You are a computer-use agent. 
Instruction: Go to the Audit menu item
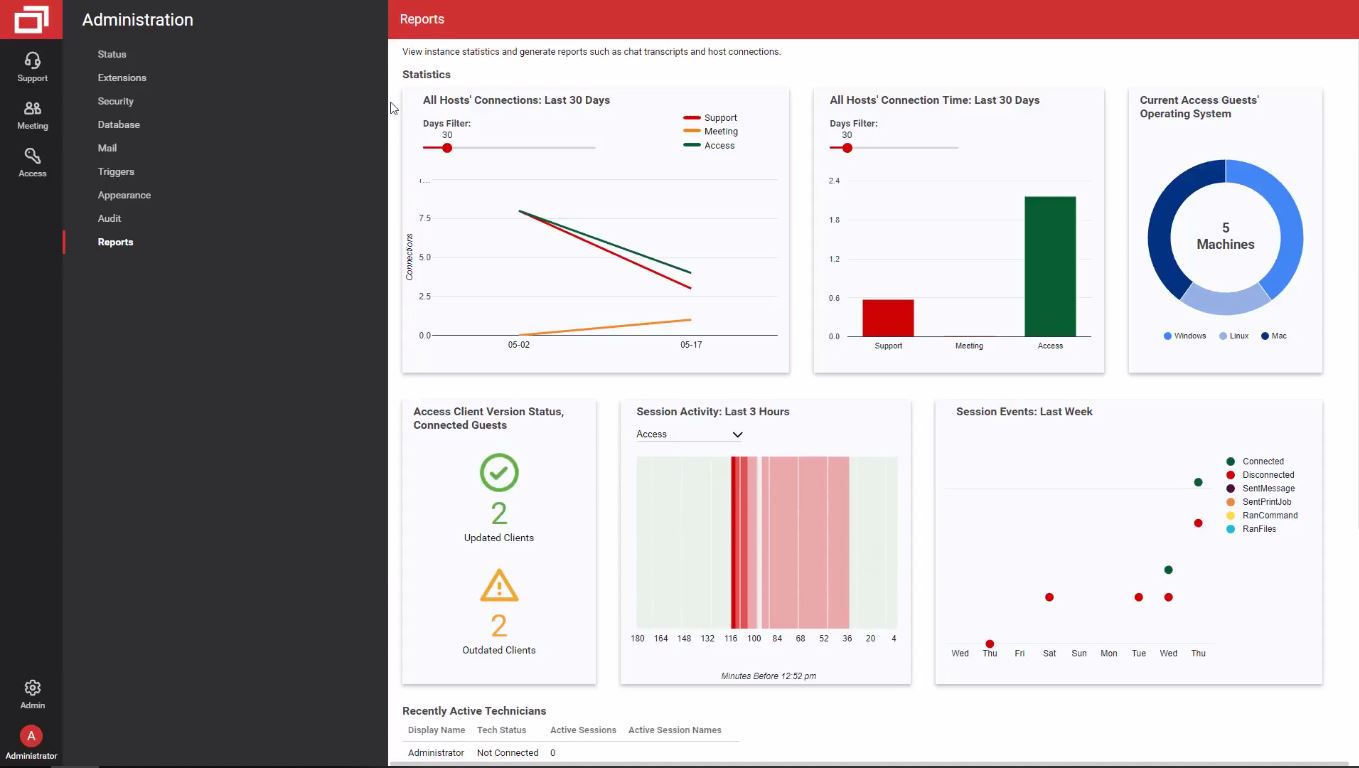[x=109, y=218]
